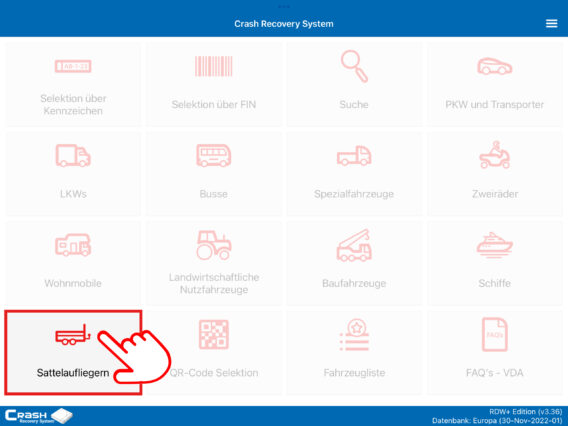Tap the barcode FIN selection icon
Viewport: 568px width, 426px height.
point(213,66)
